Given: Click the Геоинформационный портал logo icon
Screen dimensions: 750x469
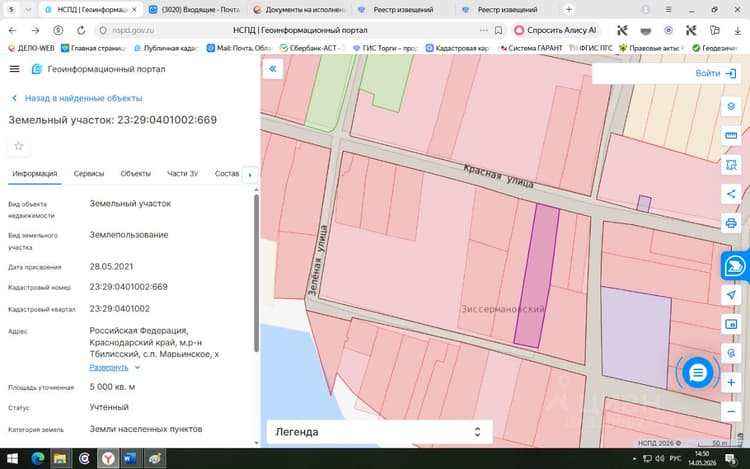Looking at the screenshot, I should click(37, 69).
